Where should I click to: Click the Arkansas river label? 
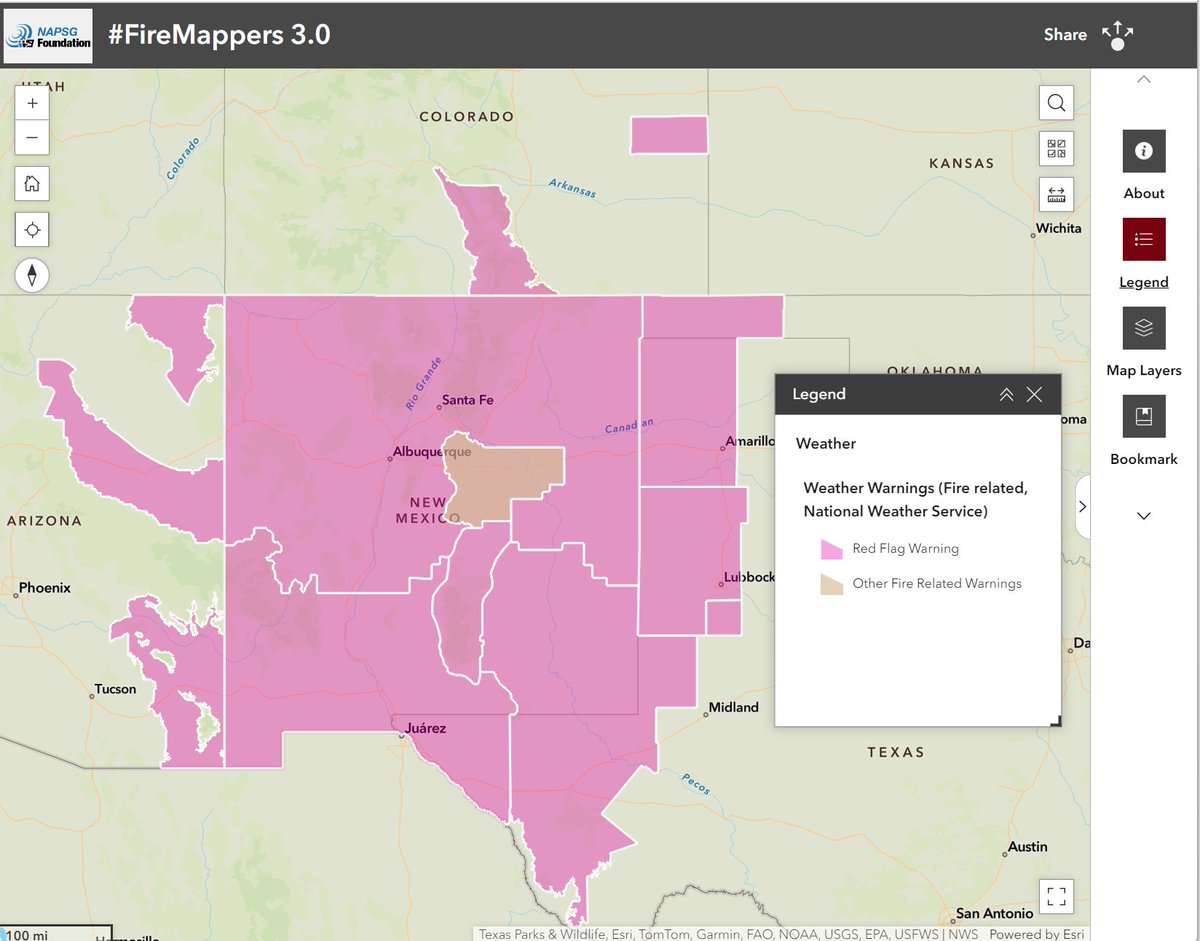572,187
